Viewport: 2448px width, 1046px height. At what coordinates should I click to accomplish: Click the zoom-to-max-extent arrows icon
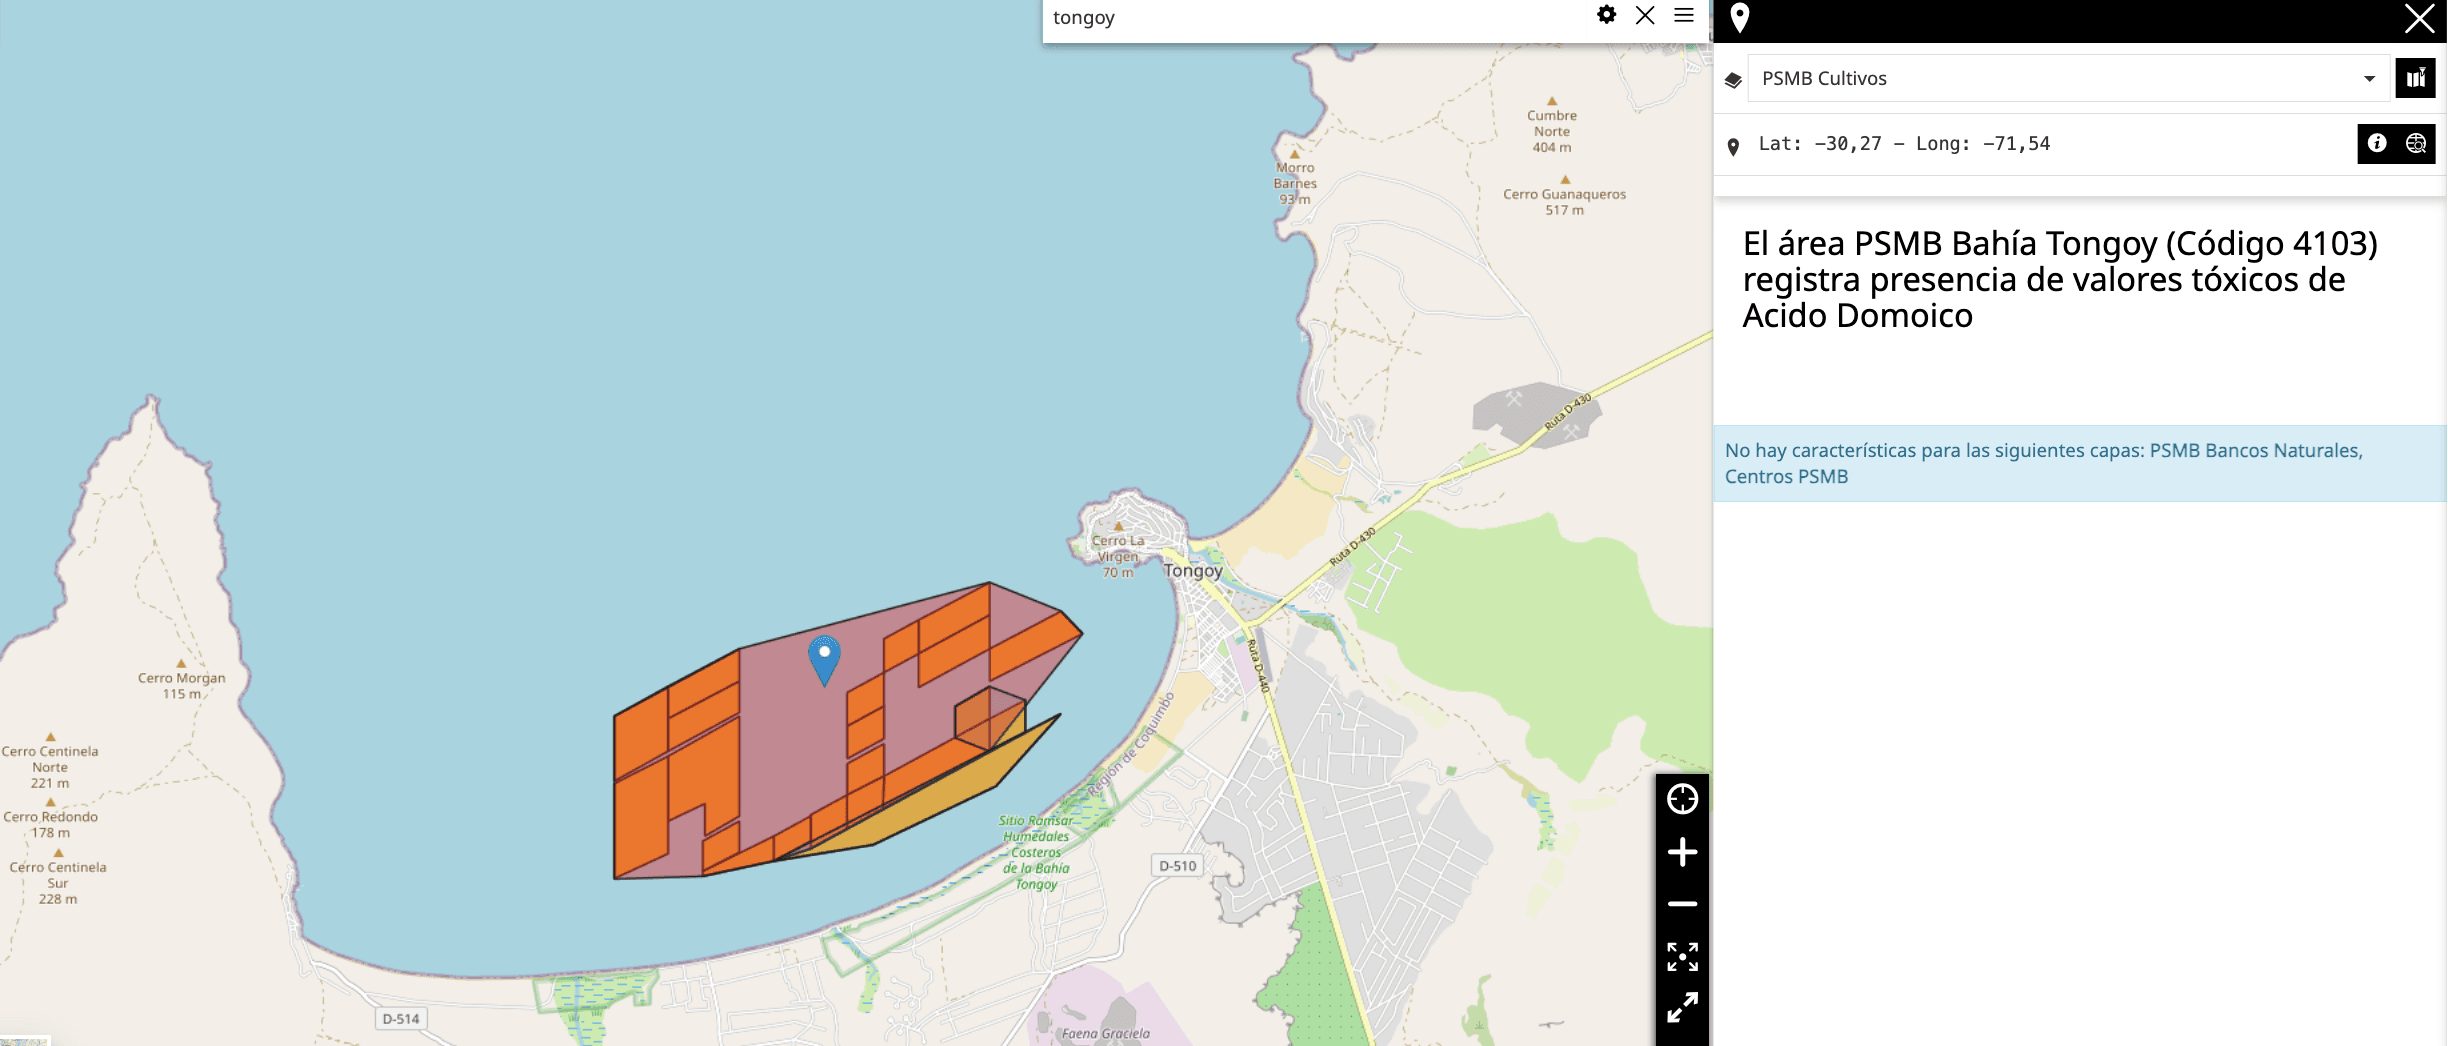1682,956
